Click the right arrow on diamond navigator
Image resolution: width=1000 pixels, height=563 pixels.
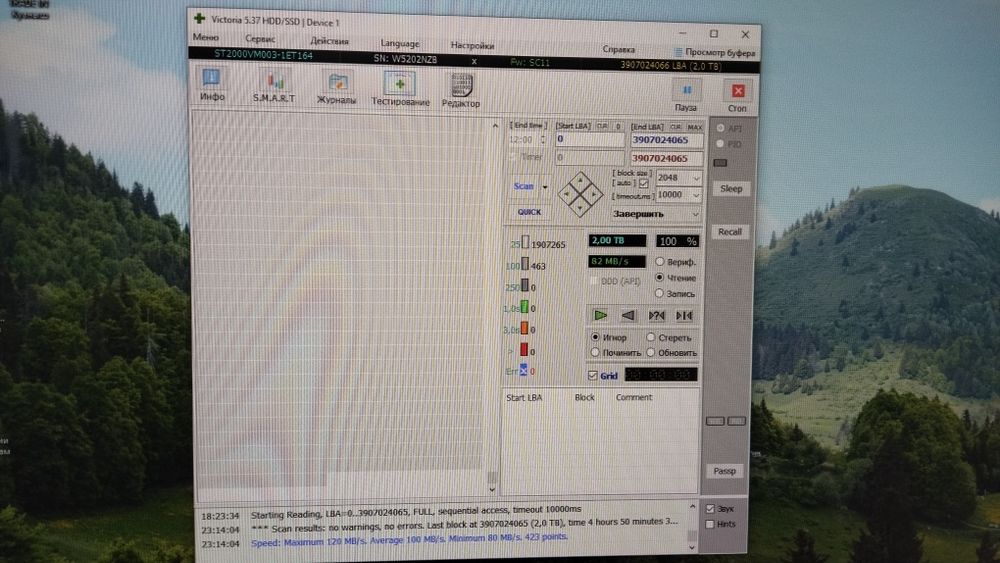593,193
